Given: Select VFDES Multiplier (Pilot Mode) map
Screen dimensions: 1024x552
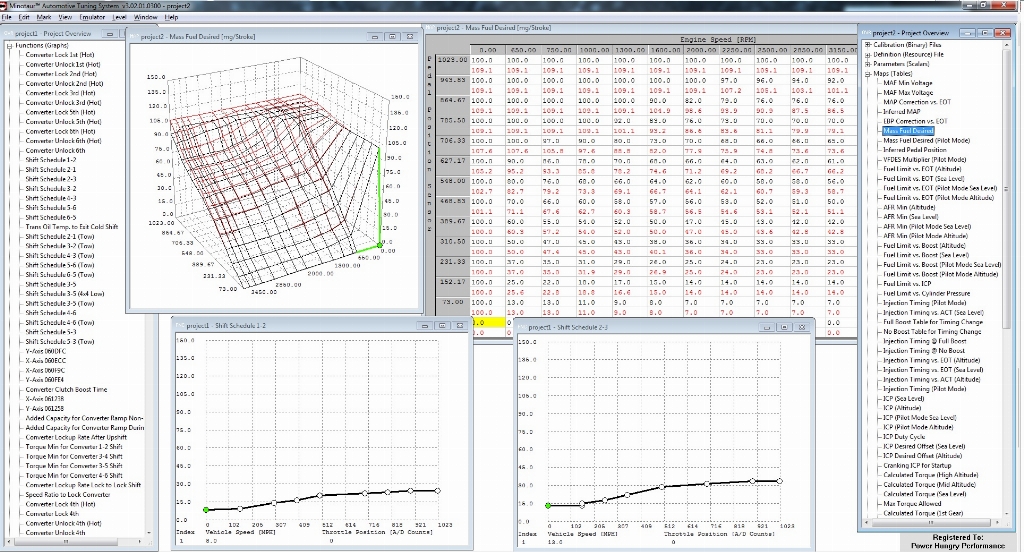Looking at the screenshot, I should tap(925, 159).
